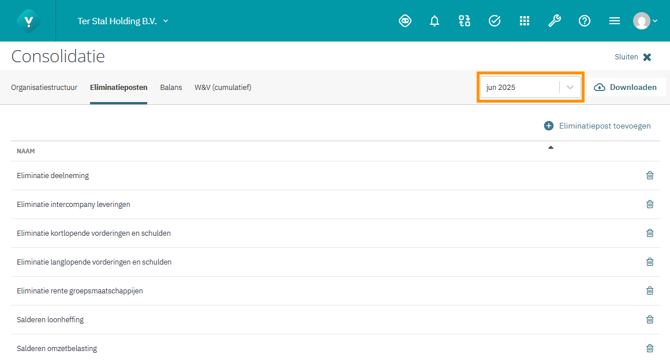Click the Downloaden button
Viewport: 670px width, 362px height.
(x=625, y=87)
